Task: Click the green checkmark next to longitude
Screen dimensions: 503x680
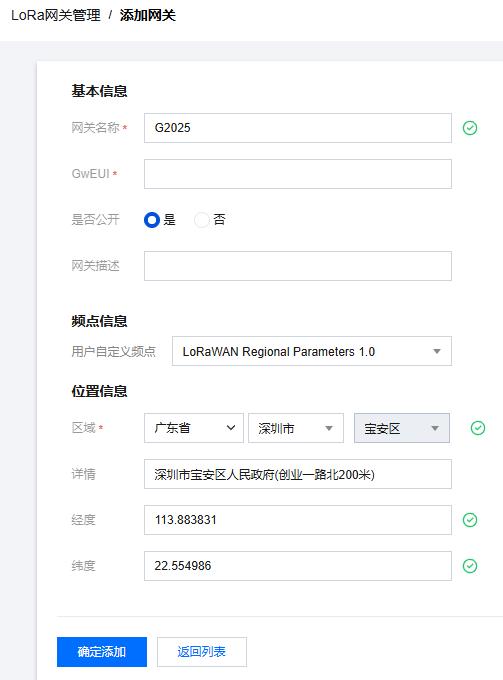Action: tap(470, 520)
